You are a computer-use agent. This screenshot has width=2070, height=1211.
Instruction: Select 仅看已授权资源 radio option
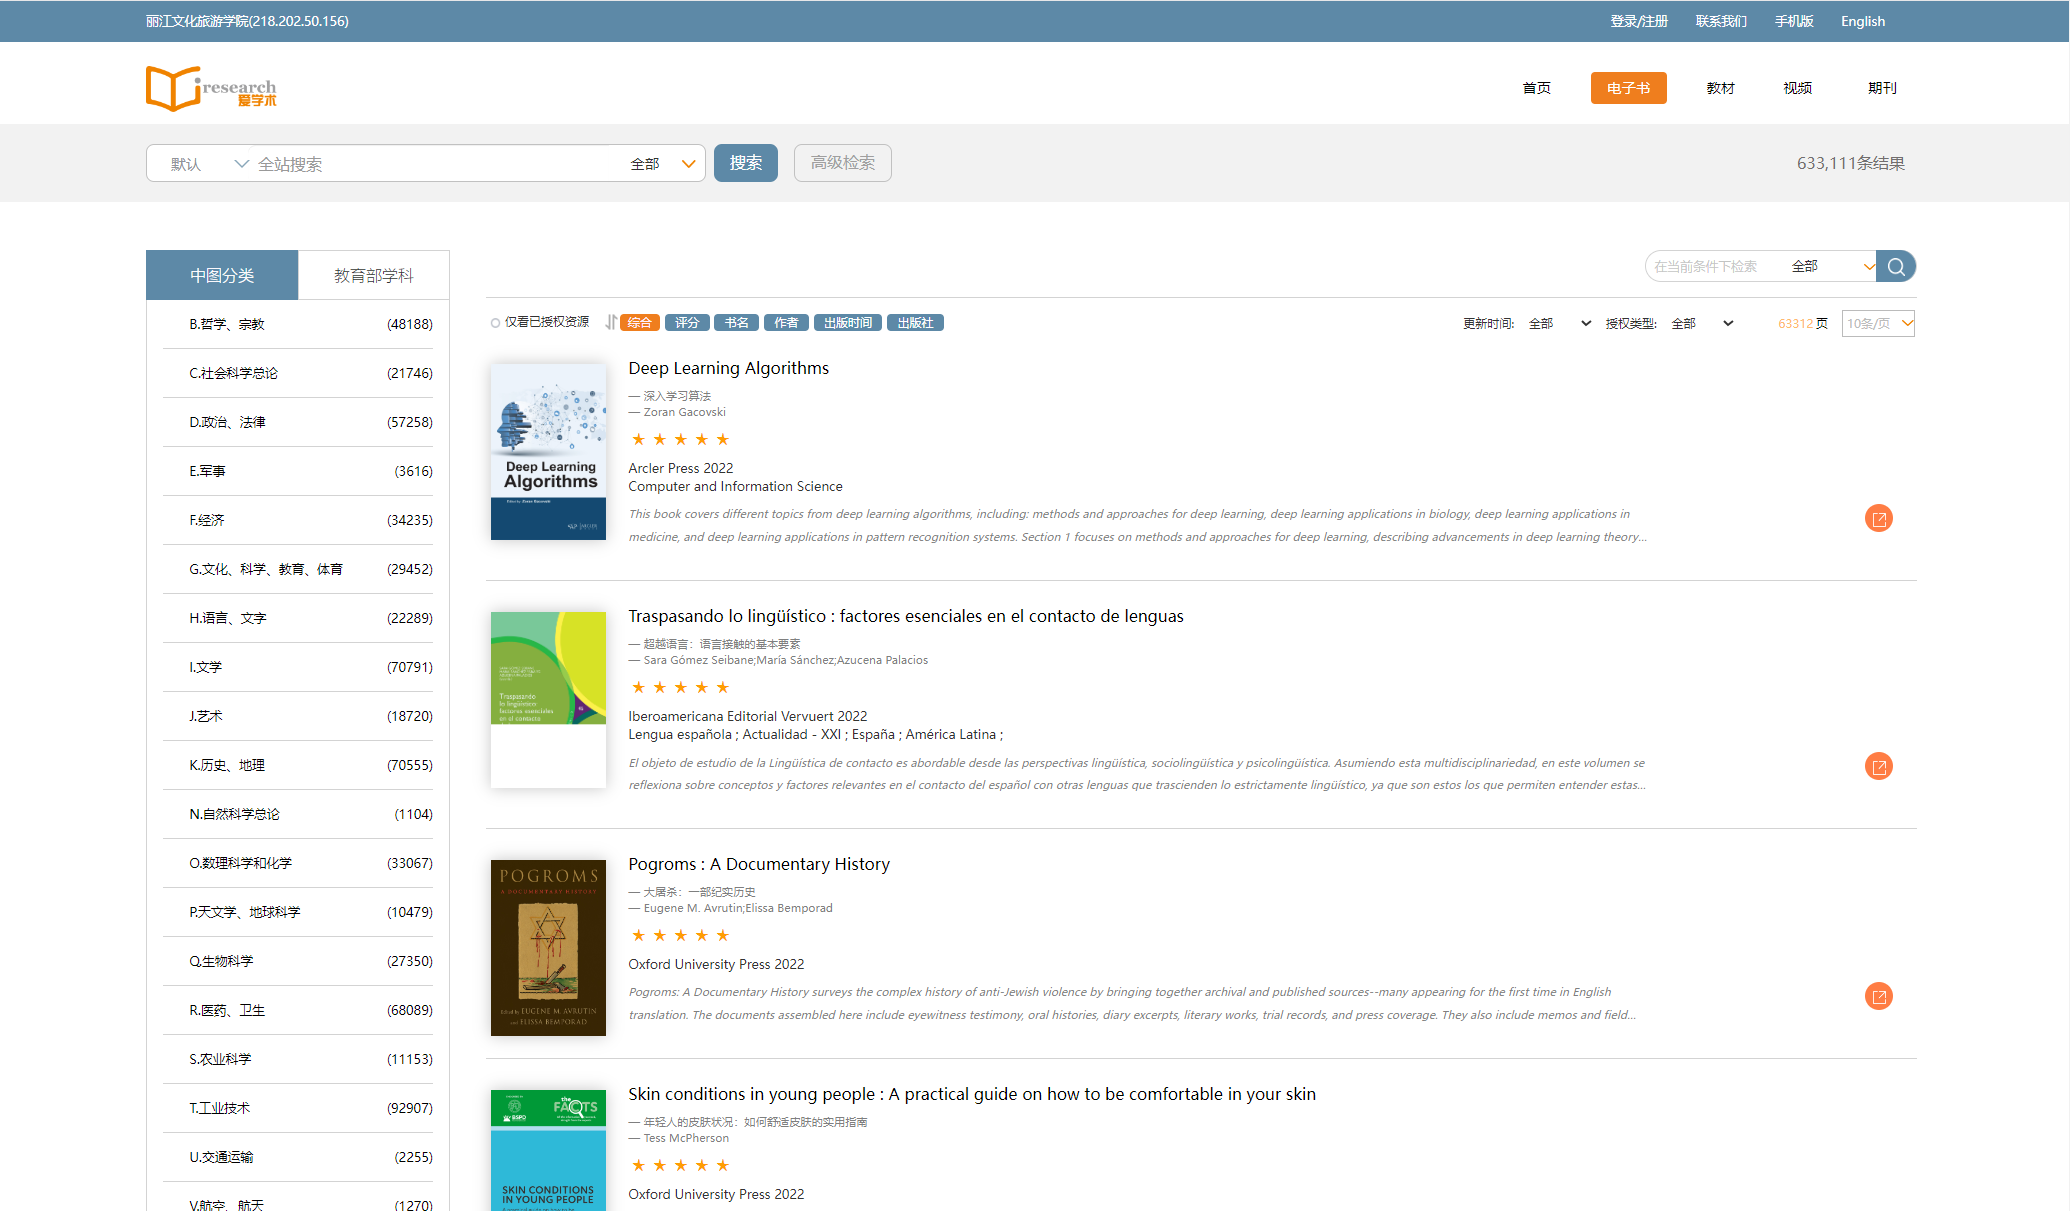495,322
